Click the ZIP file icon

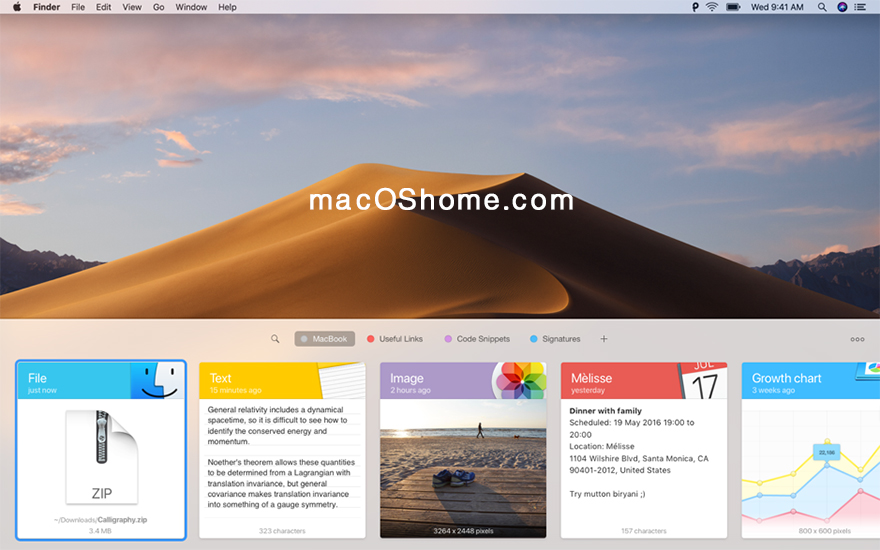click(102, 457)
